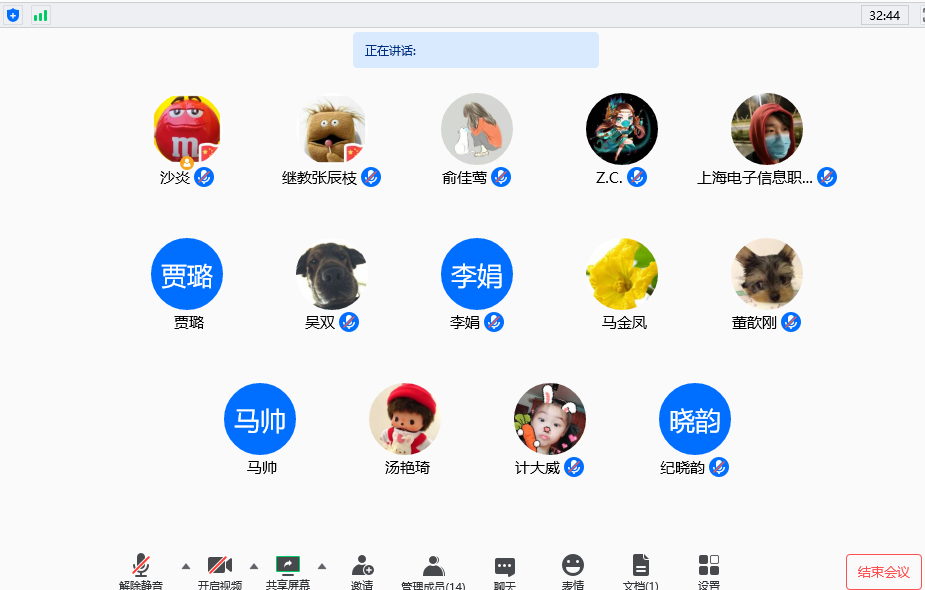
Task: Toggle Unmute (解除静音) microphone button
Action: coord(142,565)
